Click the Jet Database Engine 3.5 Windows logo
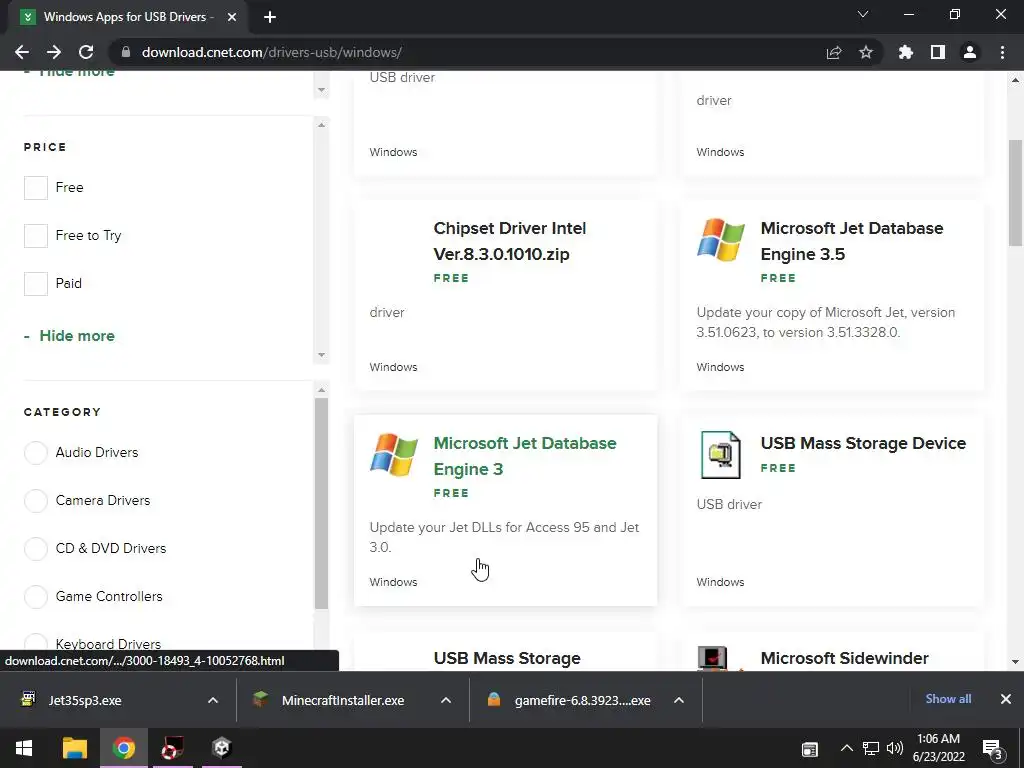This screenshot has width=1024, height=768. point(720,240)
